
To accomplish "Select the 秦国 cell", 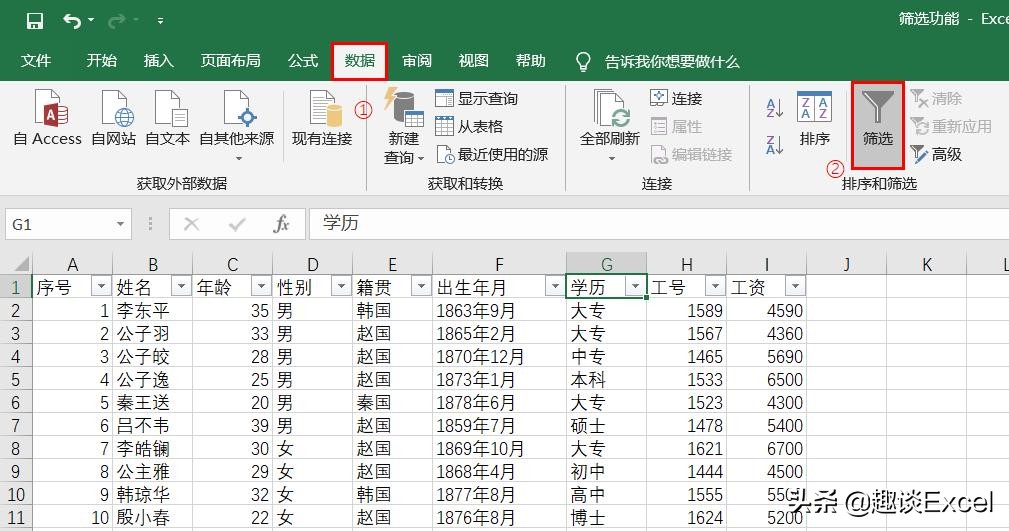I will tap(393, 402).
